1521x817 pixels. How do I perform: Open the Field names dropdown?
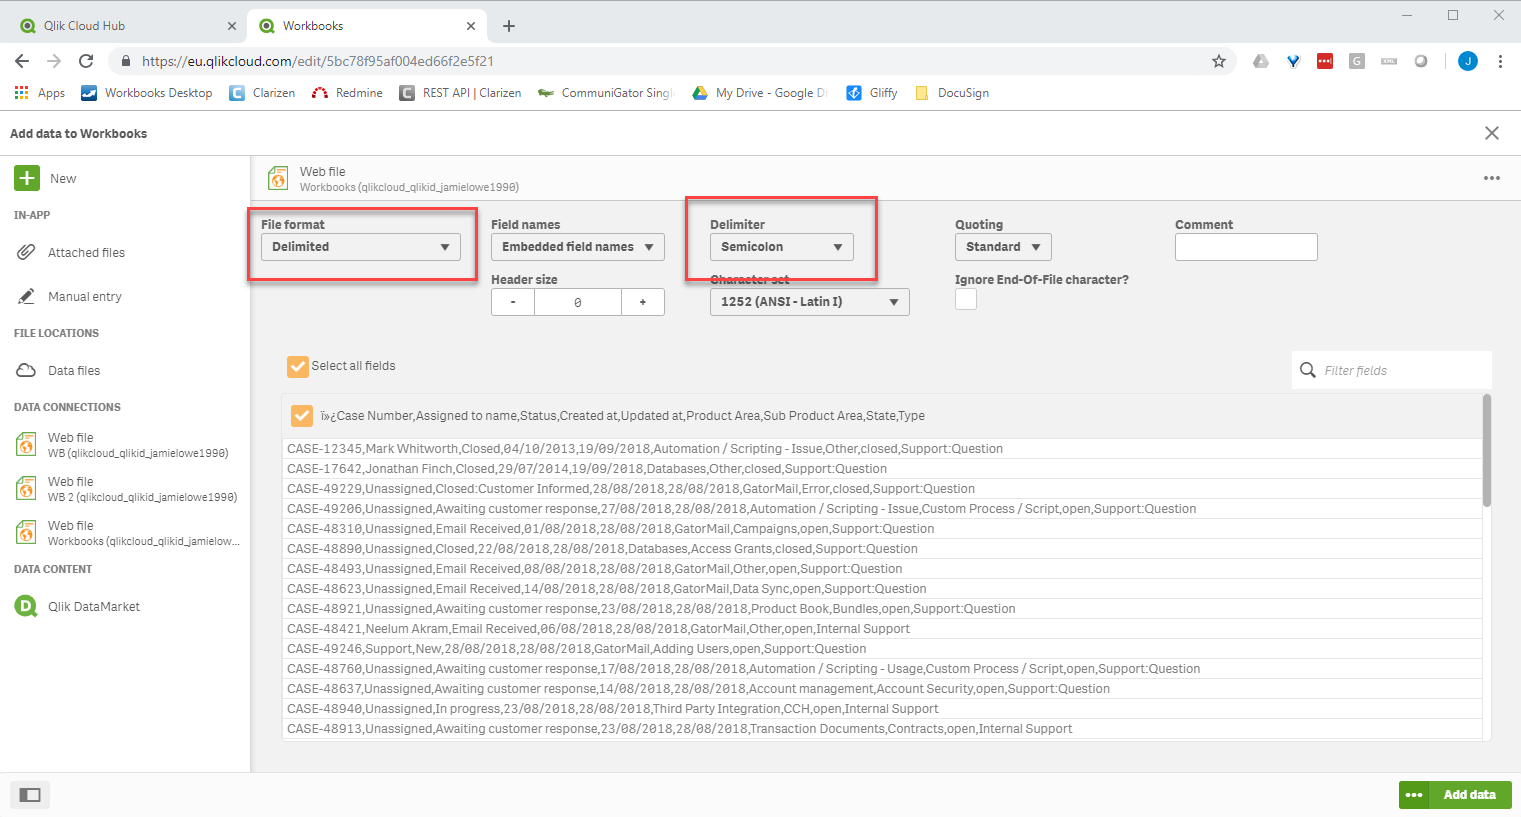click(x=578, y=247)
